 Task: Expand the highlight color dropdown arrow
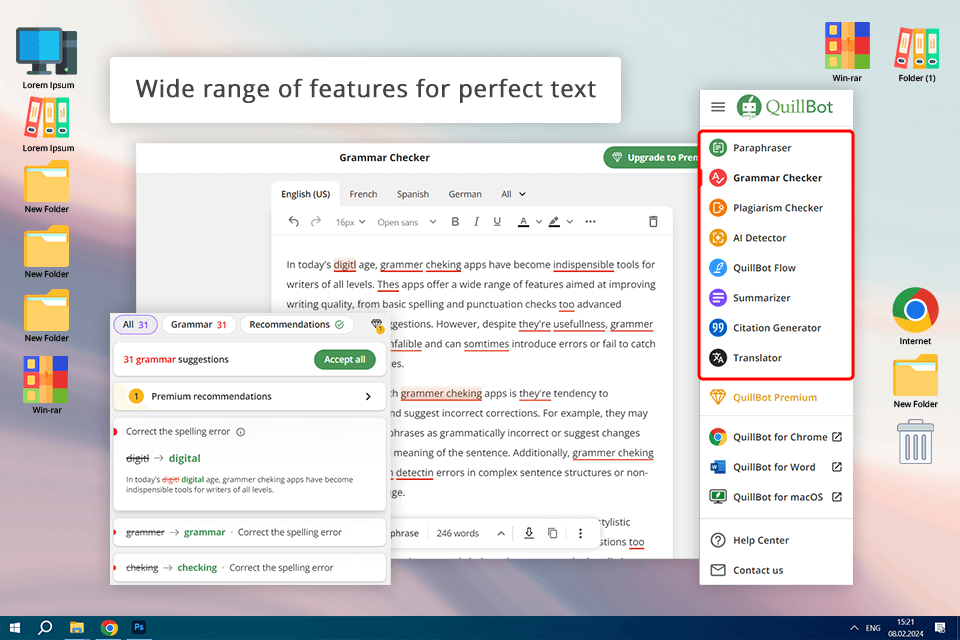(x=569, y=222)
